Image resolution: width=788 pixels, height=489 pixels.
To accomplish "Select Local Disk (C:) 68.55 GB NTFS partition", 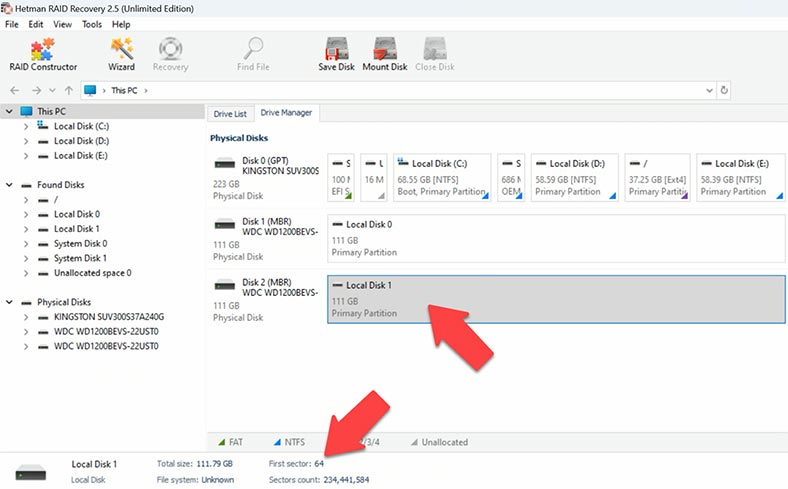I will pyautogui.click(x=442, y=177).
